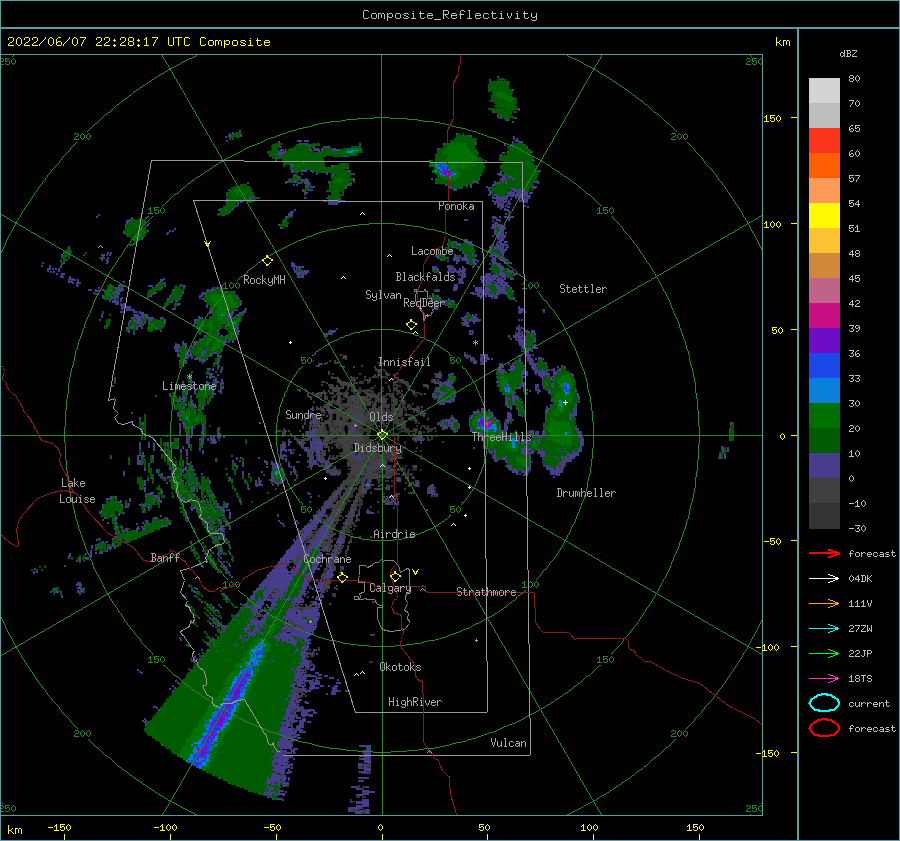Viewport: 900px width, 841px height.
Task: Click the Airdrie city label
Action: 394,534
